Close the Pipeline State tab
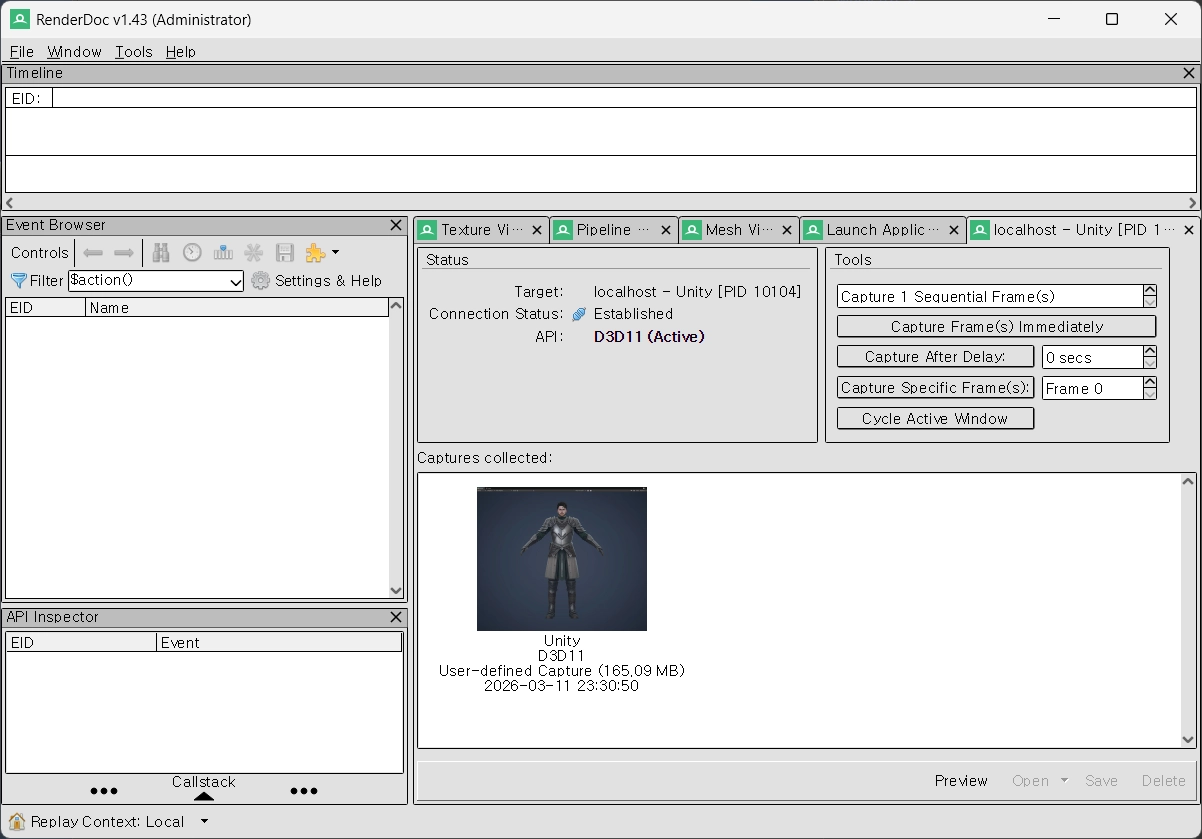This screenshot has height=839, width=1202. [x=667, y=230]
